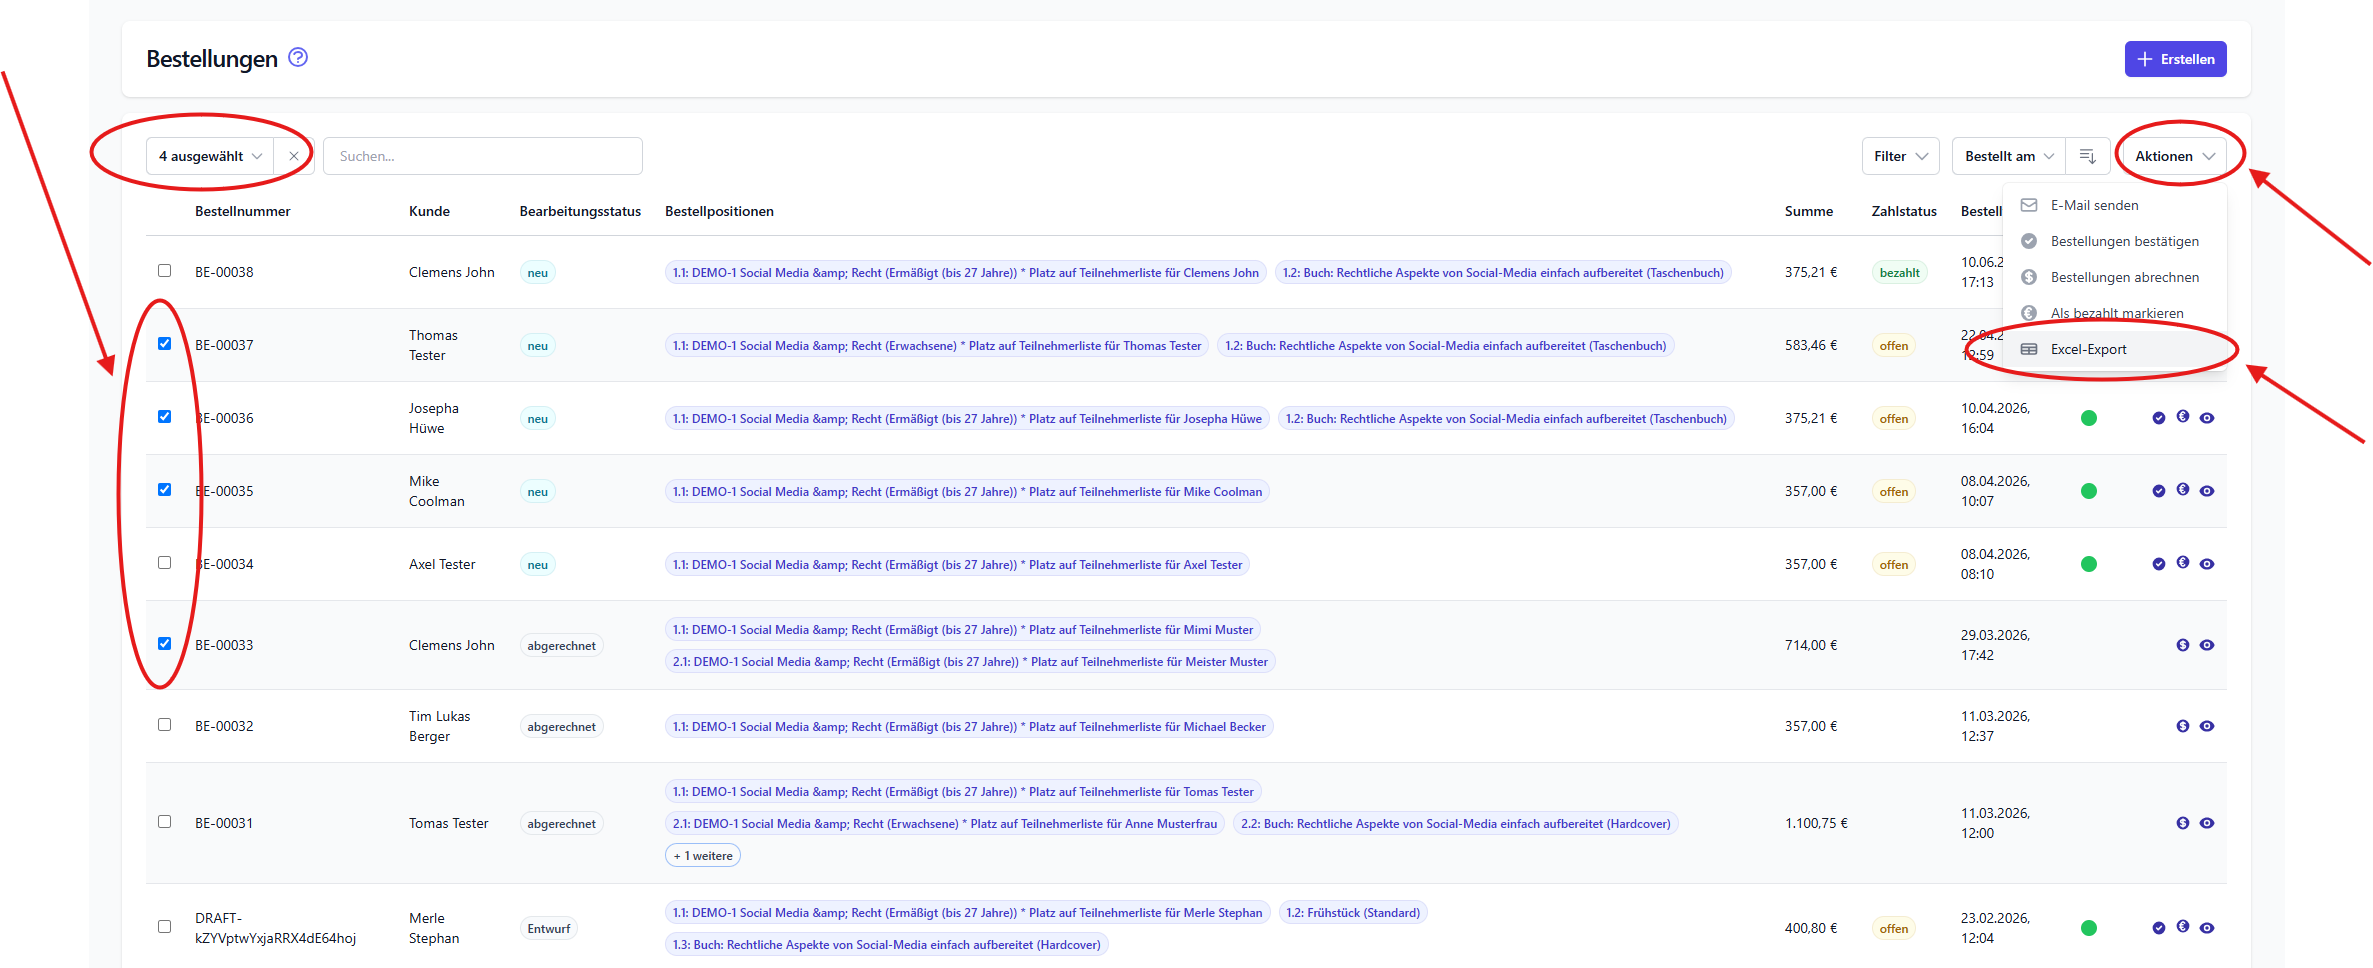
Task: Check the box for order BE-00031
Action: click(x=165, y=822)
